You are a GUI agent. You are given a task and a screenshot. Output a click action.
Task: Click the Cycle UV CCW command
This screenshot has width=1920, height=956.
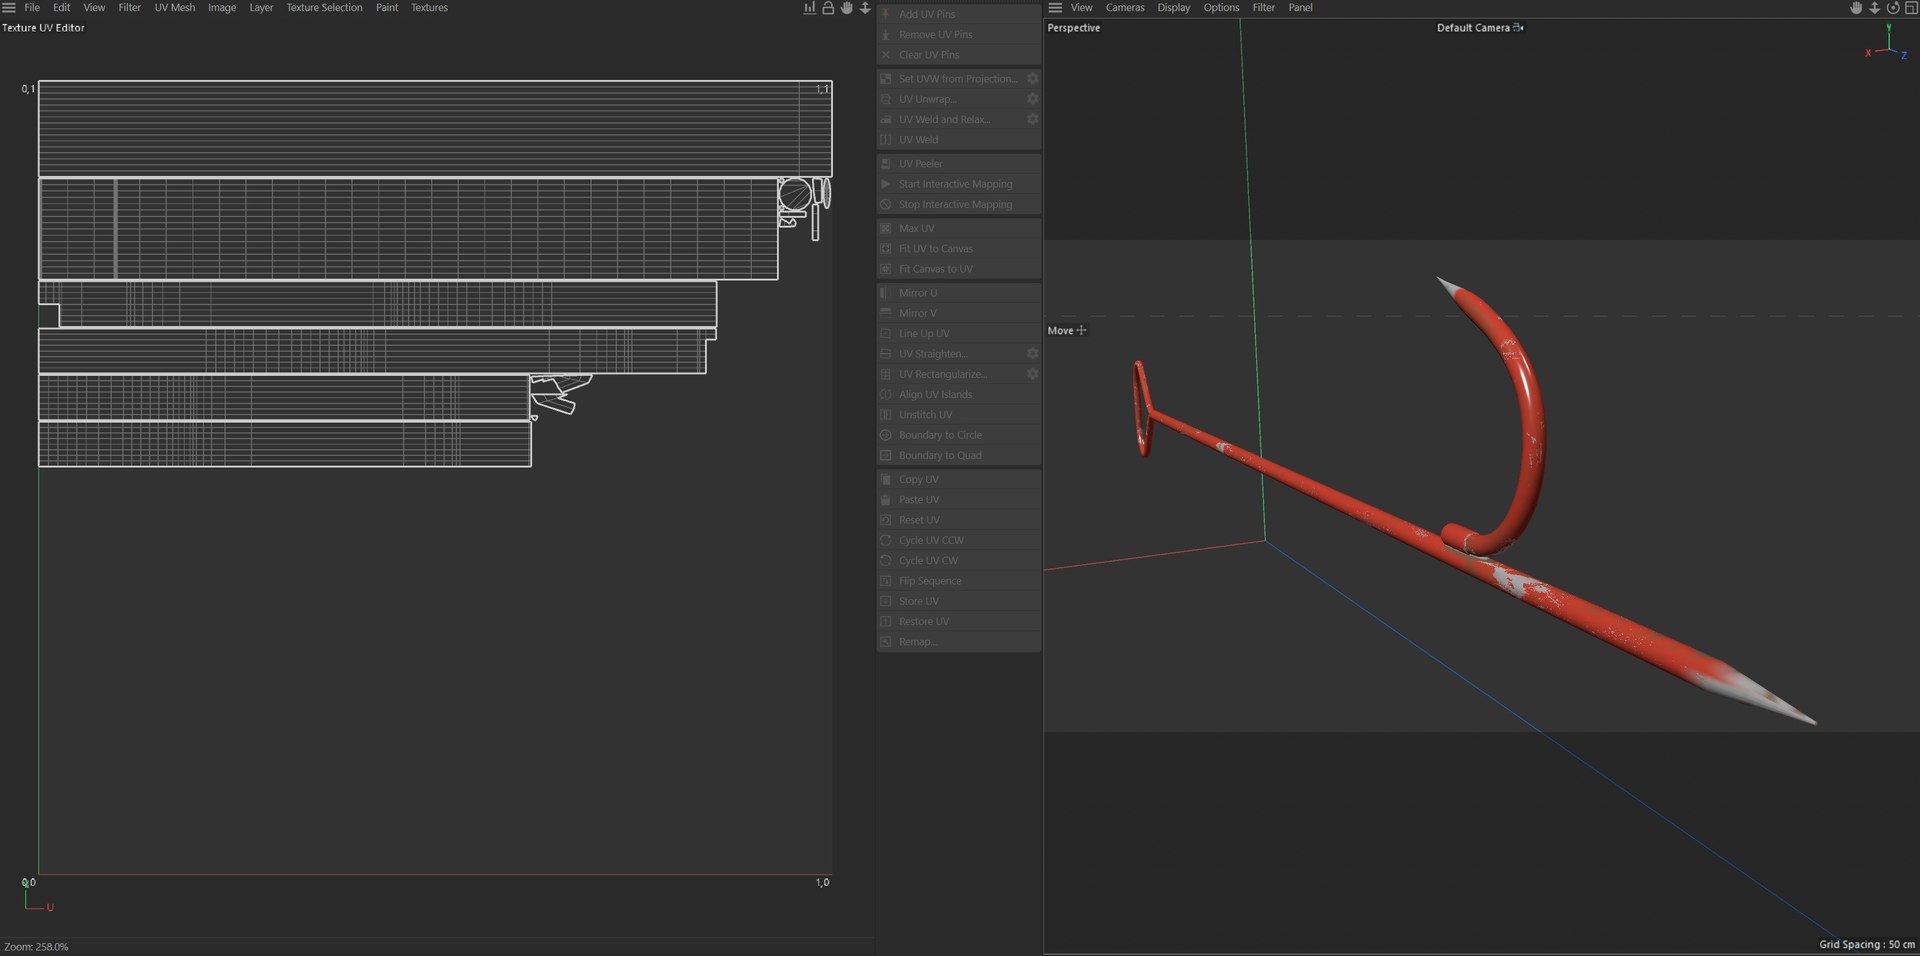pos(959,540)
